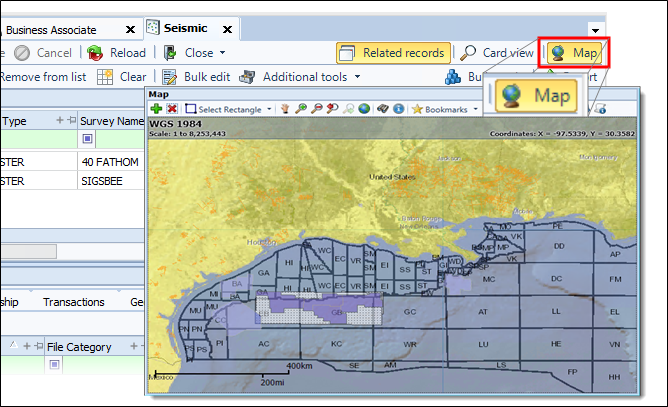668x407 pixels.
Task: Click the File Category column header
Action: click(x=79, y=347)
